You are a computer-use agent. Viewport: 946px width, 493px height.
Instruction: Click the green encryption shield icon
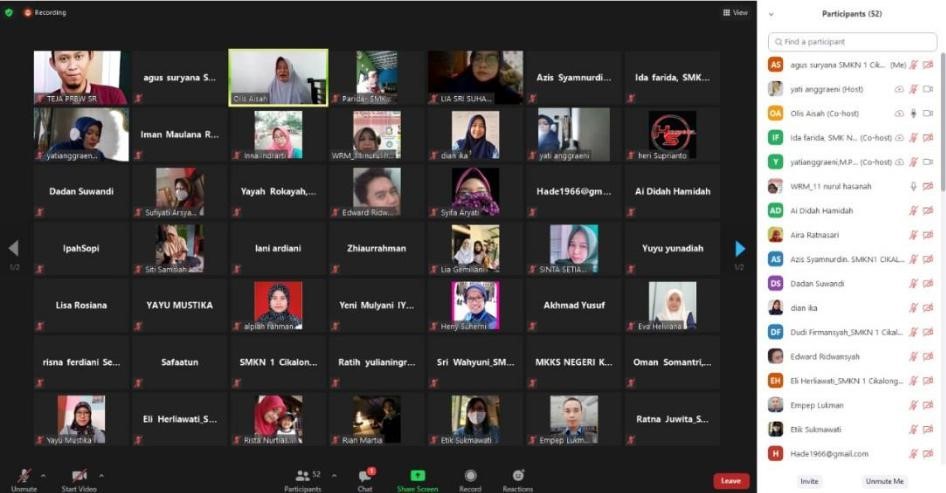click(x=9, y=13)
